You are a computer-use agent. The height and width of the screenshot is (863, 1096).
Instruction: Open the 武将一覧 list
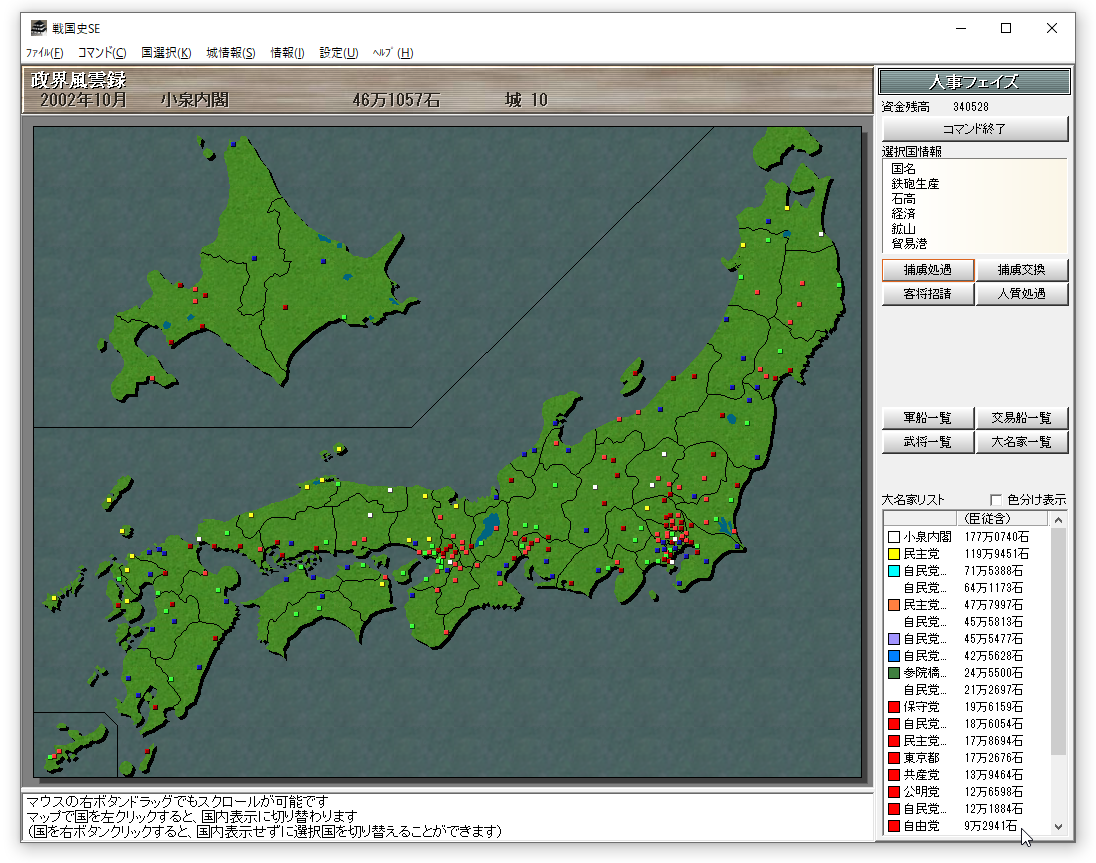(927, 442)
